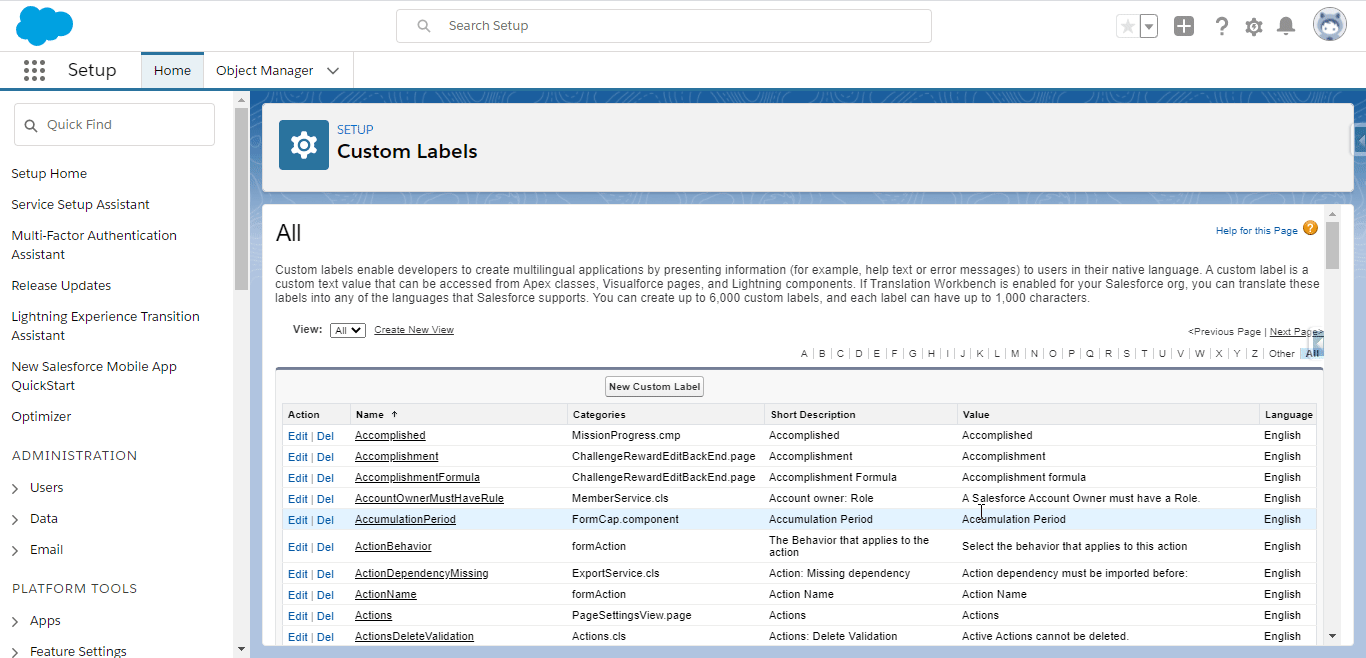Open the ActionBehavior label
1366x658 pixels.
click(x=393, y=547)
